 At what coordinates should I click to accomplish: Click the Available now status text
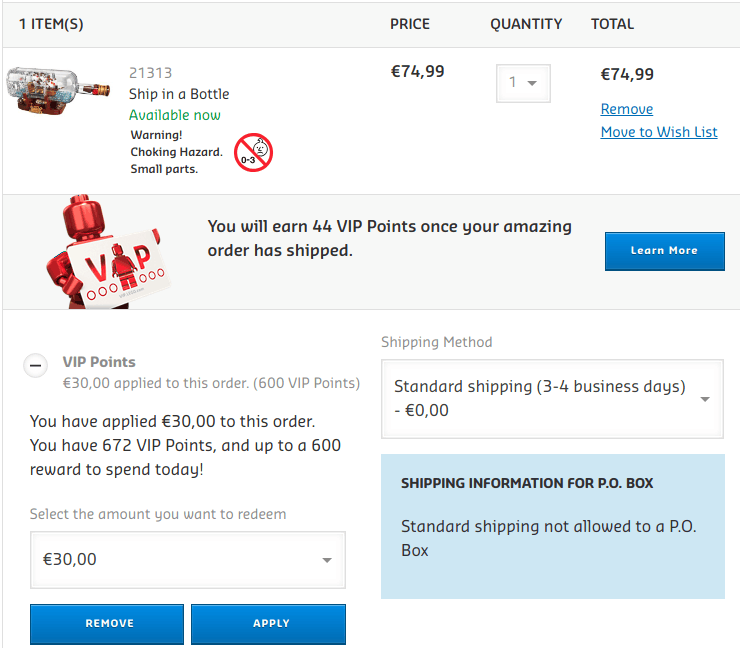tap(175, 115)
